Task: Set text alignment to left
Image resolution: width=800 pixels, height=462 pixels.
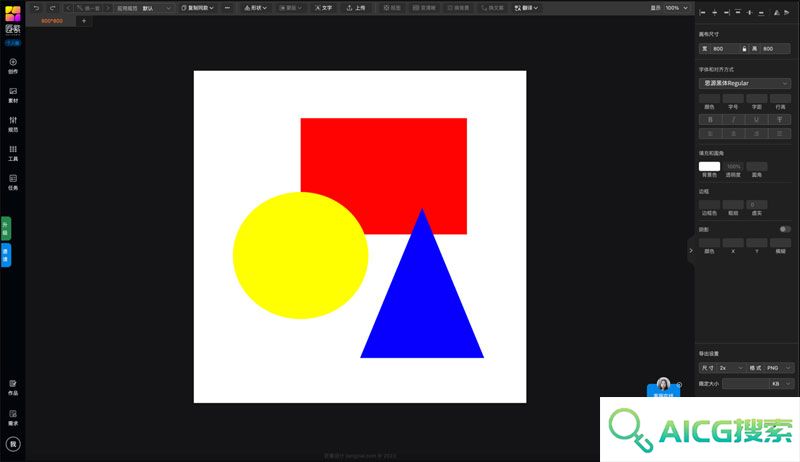Action: click(x=710, y=134)
